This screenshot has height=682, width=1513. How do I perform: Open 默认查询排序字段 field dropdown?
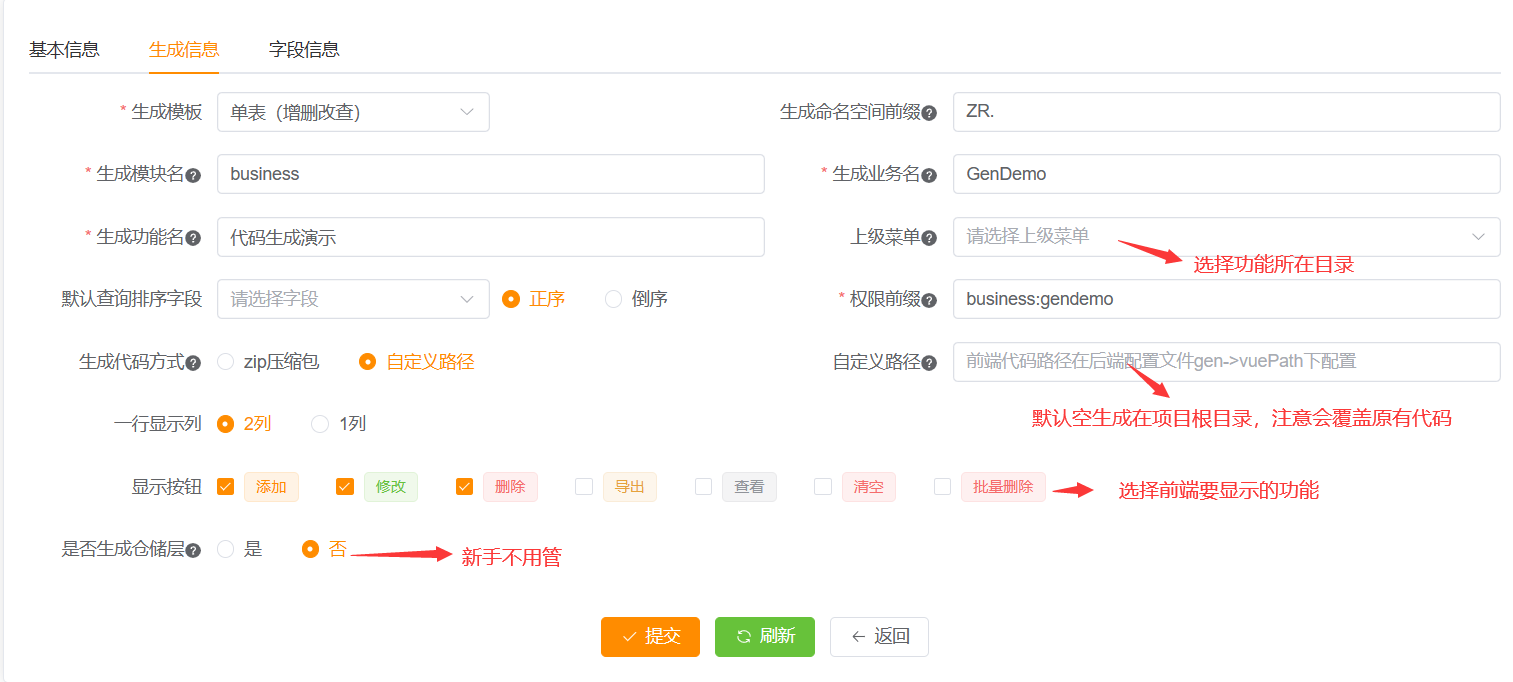(353, 299)
